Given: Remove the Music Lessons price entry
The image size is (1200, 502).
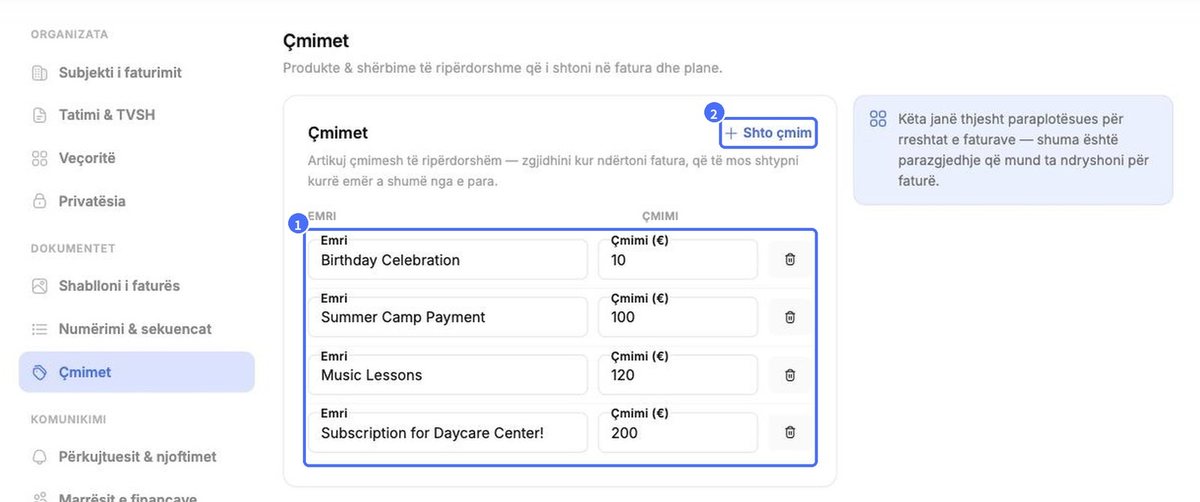Looking at the screenshot, I should pos(789,375).
